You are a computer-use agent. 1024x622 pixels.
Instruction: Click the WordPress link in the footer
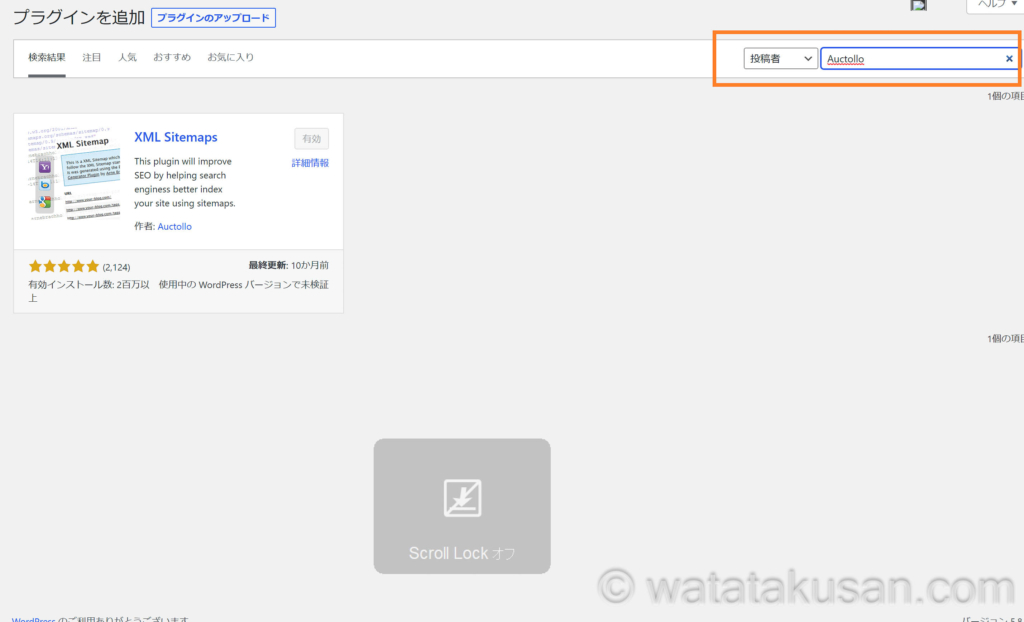33,619
